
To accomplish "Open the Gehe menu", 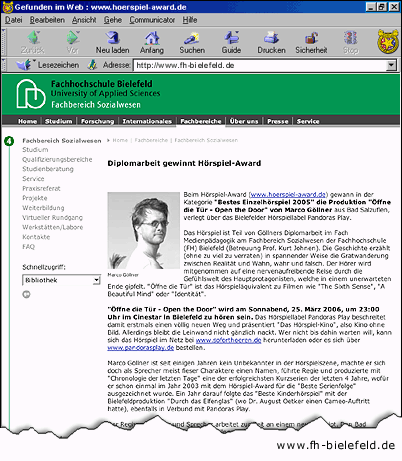I will click(x=113, y=20).
